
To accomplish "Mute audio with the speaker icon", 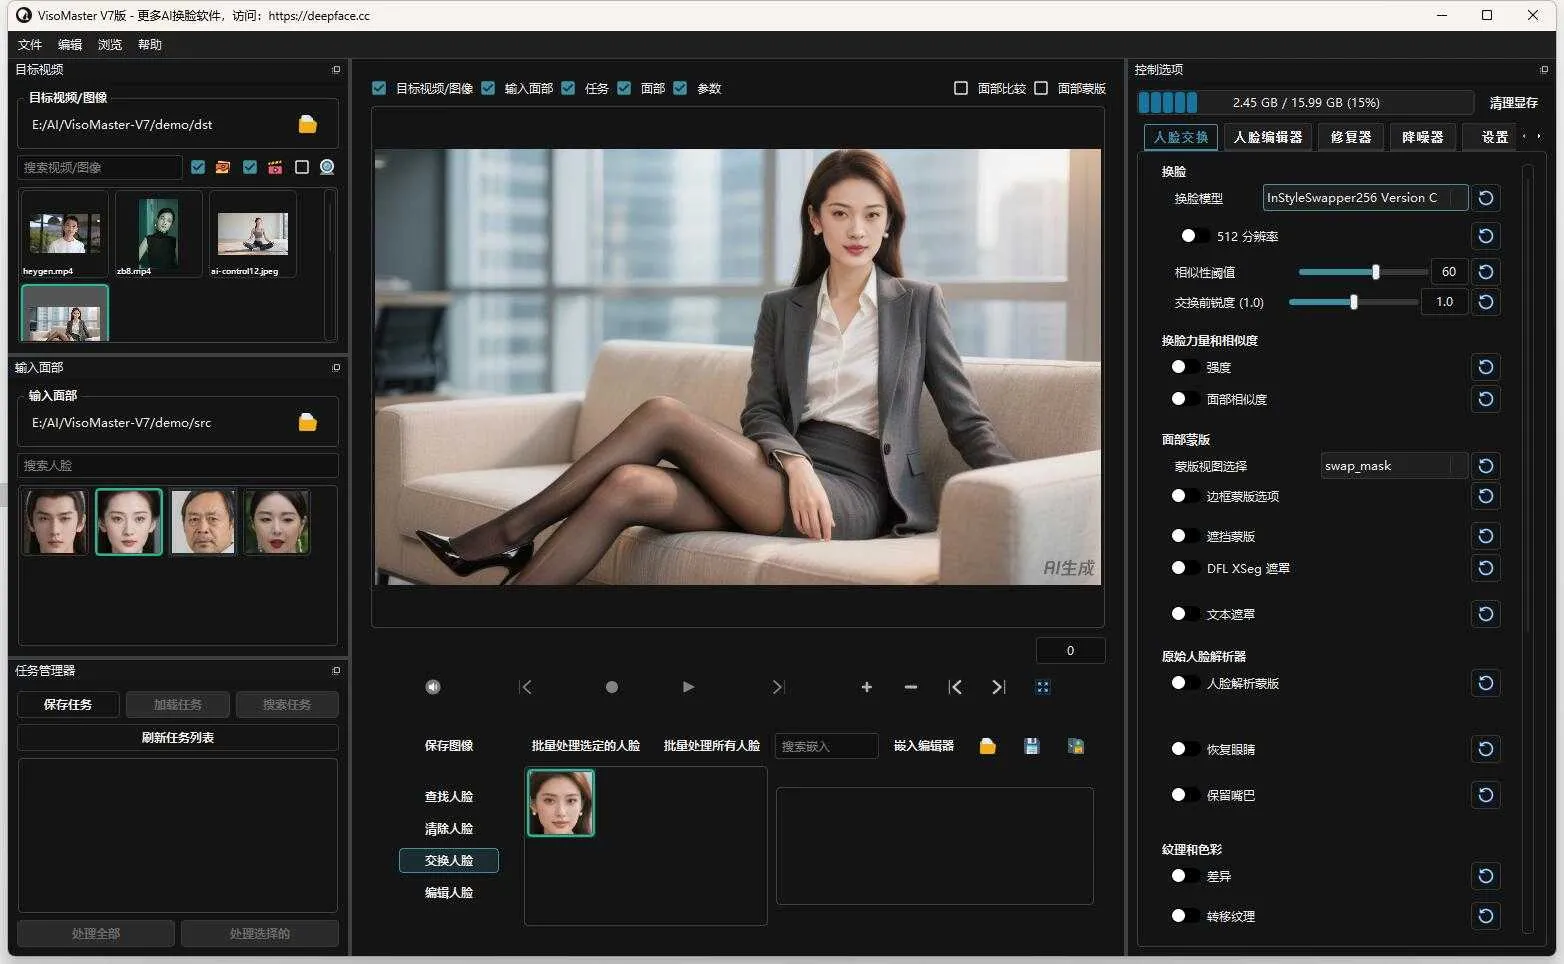I will pyautogui.click(x=432, y=687).
